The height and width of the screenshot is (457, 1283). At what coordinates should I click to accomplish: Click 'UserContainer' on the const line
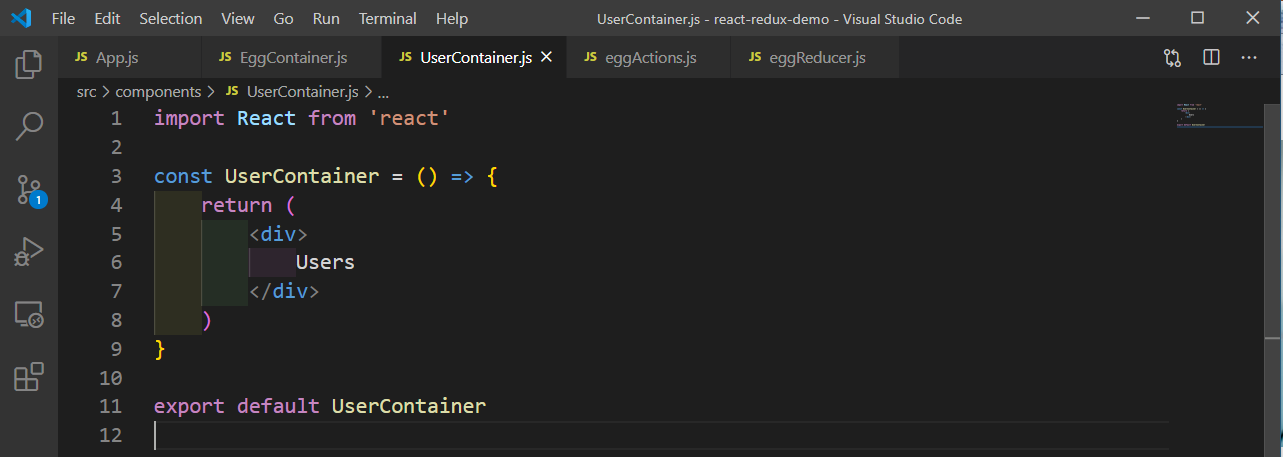pos(302,176)
